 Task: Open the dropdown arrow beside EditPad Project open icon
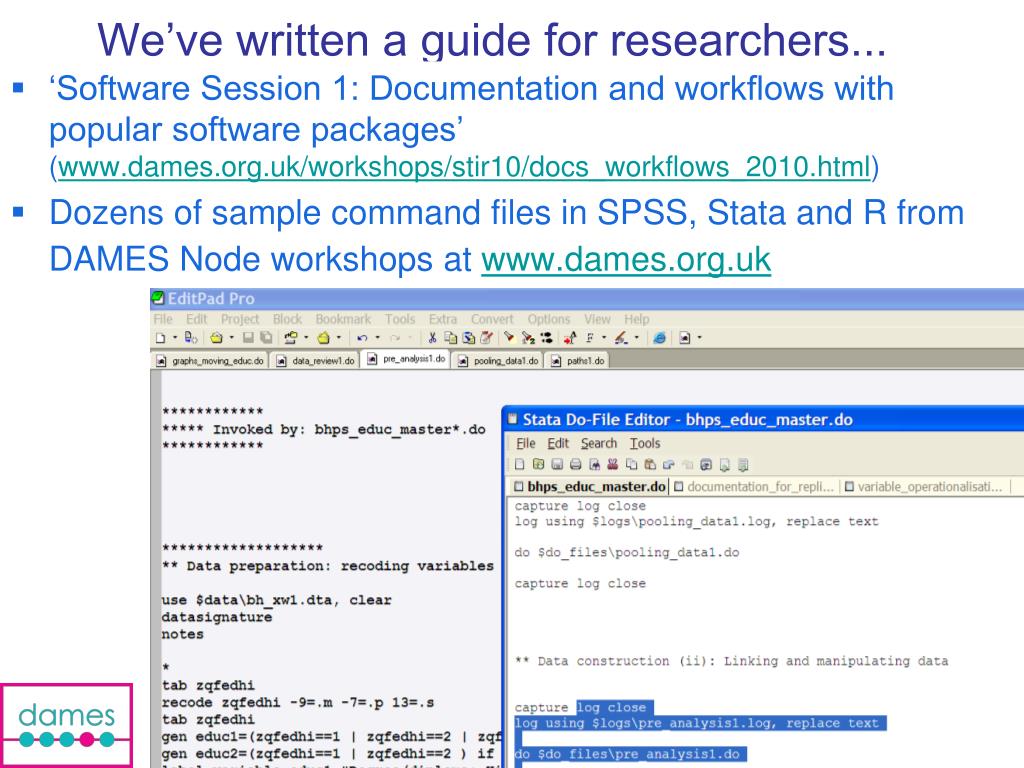(338, 338)
